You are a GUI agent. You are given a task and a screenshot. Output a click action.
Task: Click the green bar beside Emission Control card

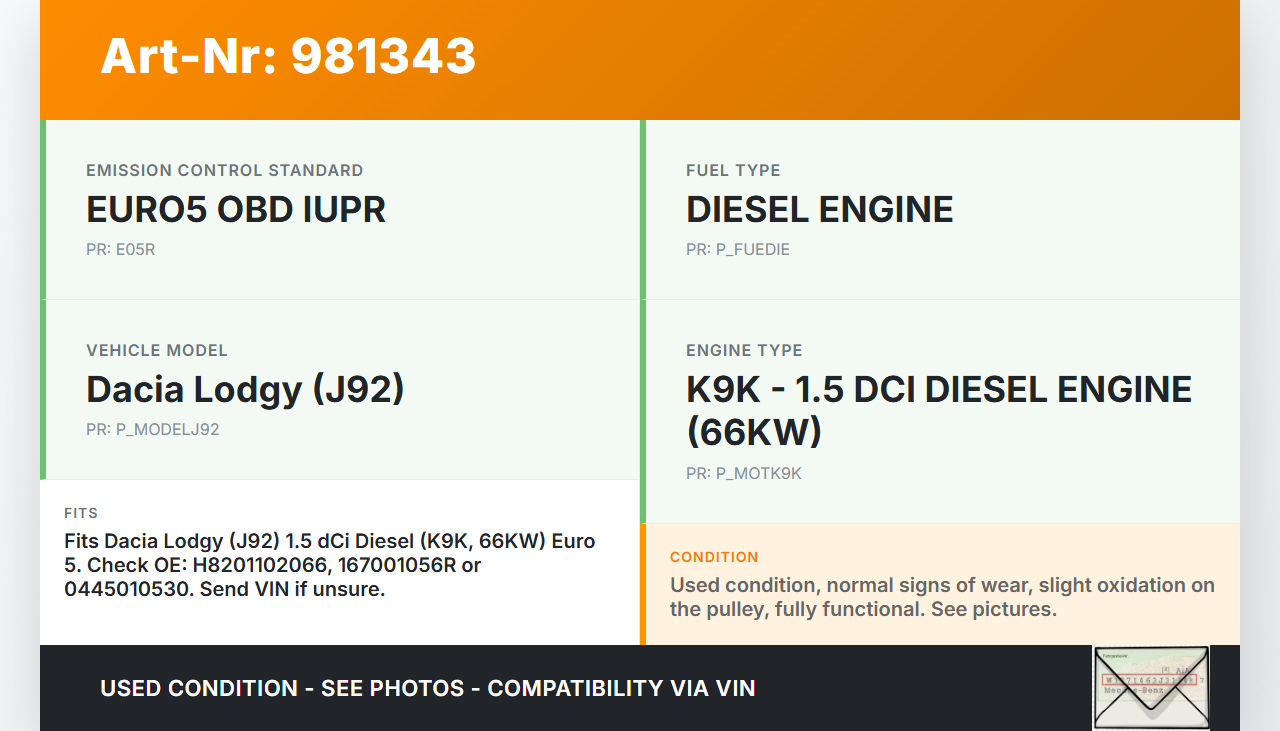tap(43, 210)
